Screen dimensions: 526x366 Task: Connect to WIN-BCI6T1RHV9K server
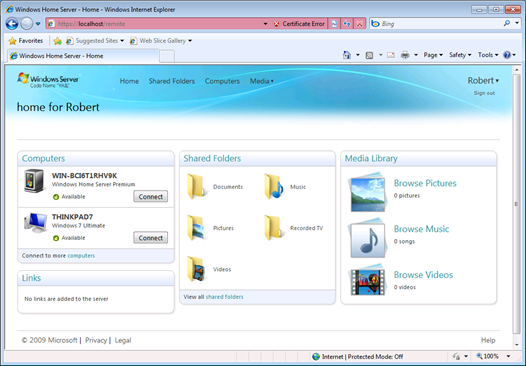click(151, 197)
